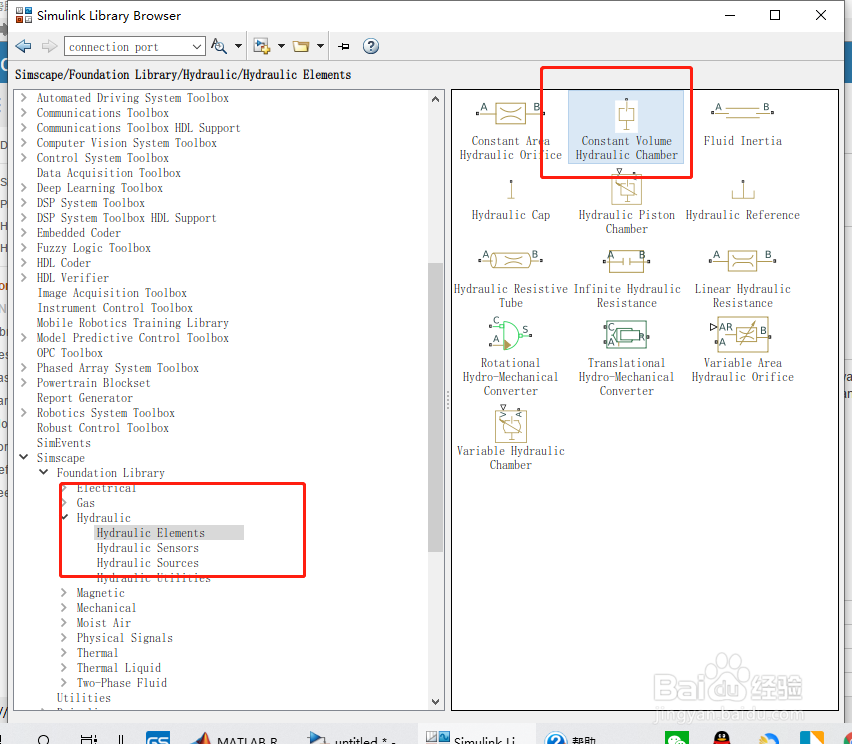
Task: Expand the Fuzzy Logic Toolbox node
Action: [23, 248]
